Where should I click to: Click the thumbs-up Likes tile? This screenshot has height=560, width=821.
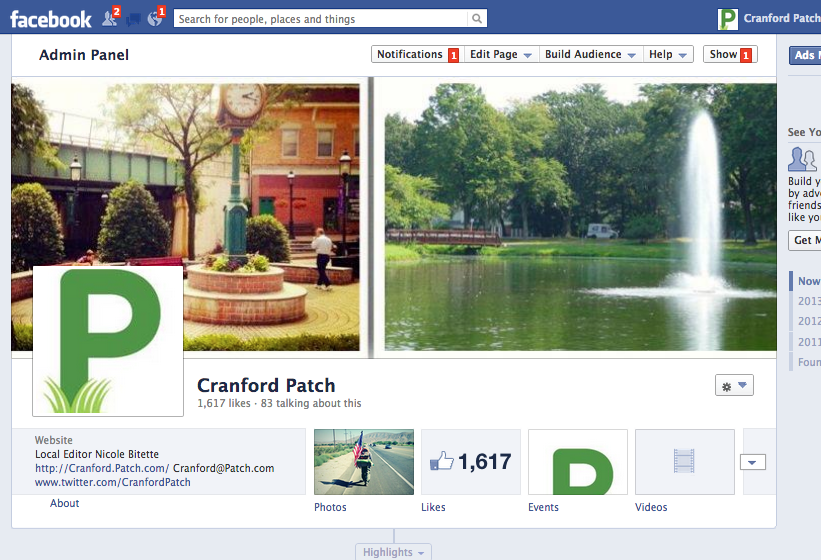[471, 462]
